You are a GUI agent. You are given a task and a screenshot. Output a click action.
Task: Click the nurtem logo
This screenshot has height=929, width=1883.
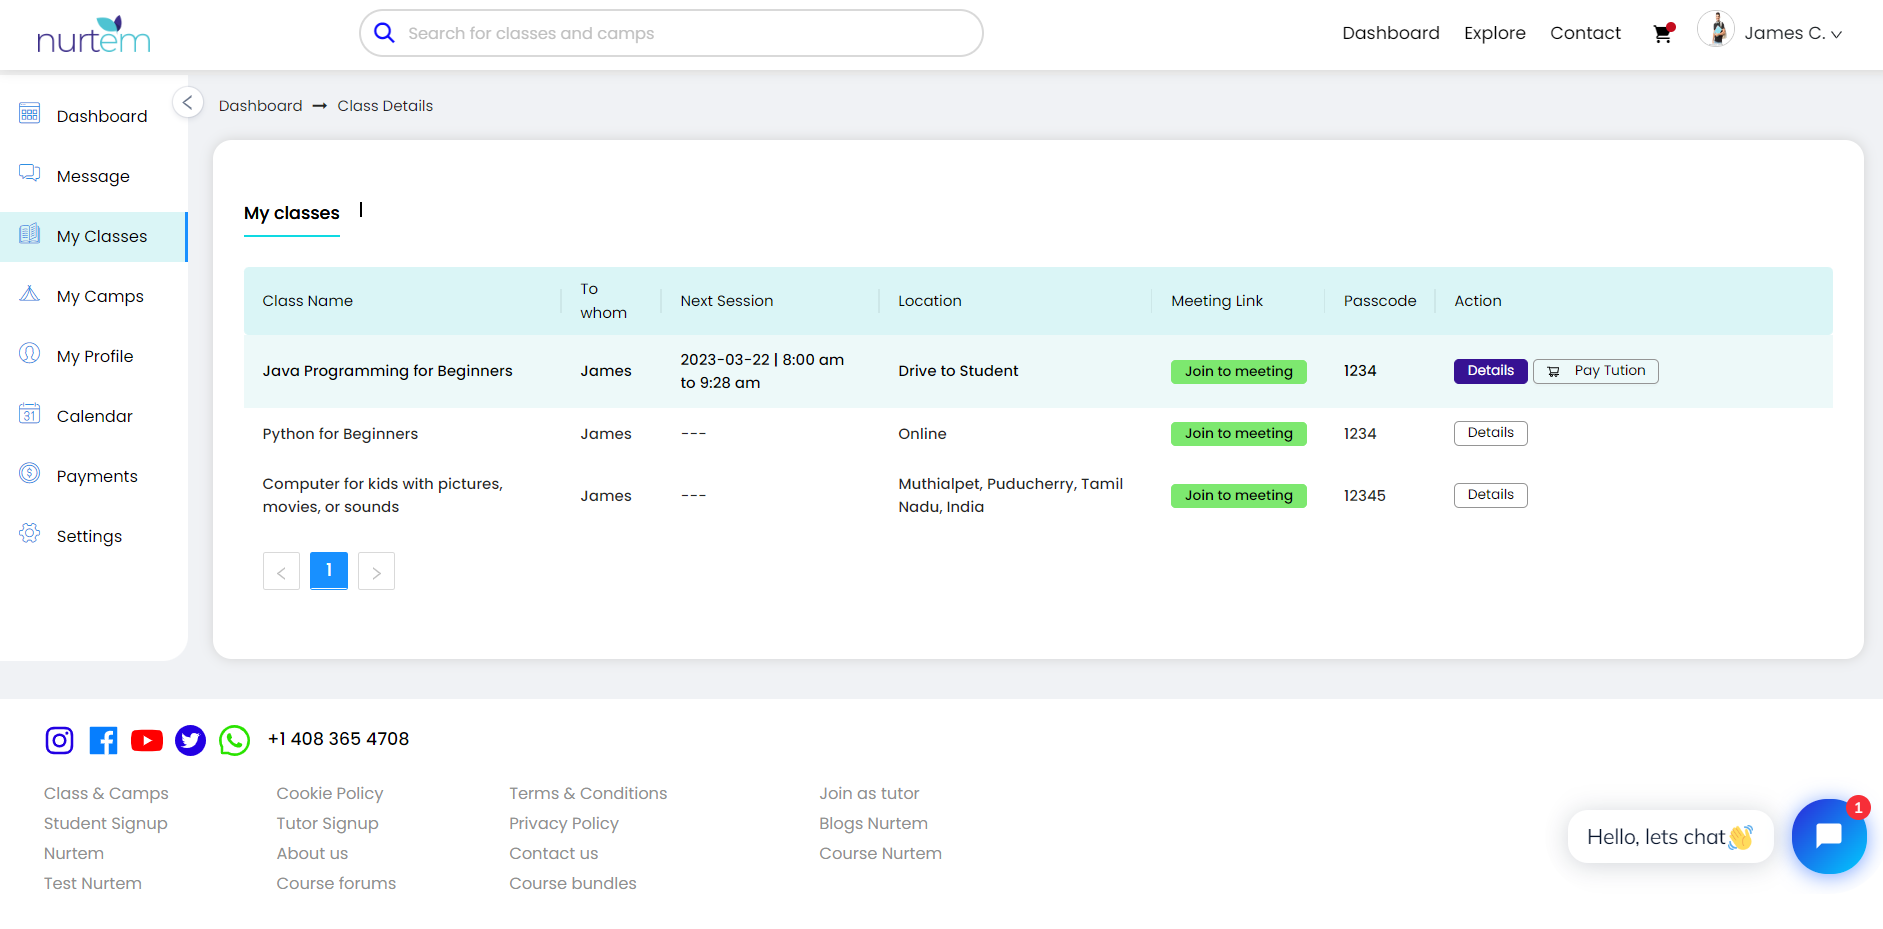coord(93,35)
